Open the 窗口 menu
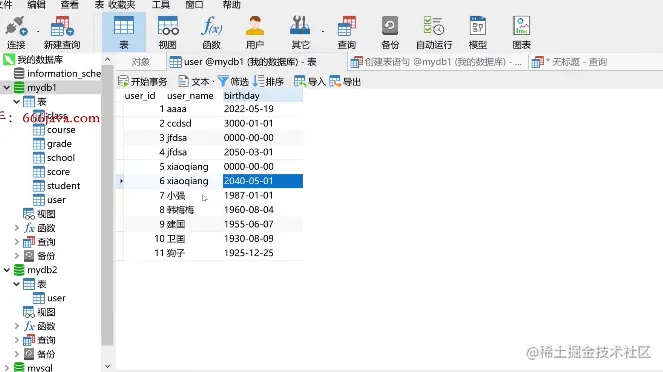The height and width of the screenshot is (372, 663). (x=195, y=5)
